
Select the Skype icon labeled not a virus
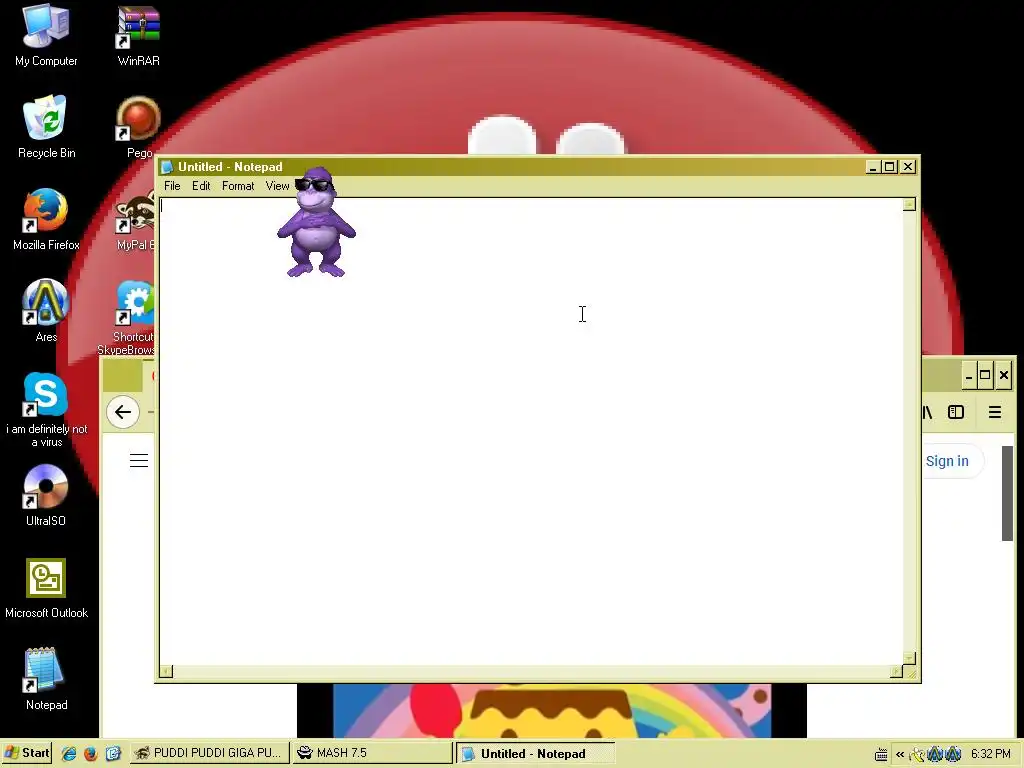(x=46, y=409)
